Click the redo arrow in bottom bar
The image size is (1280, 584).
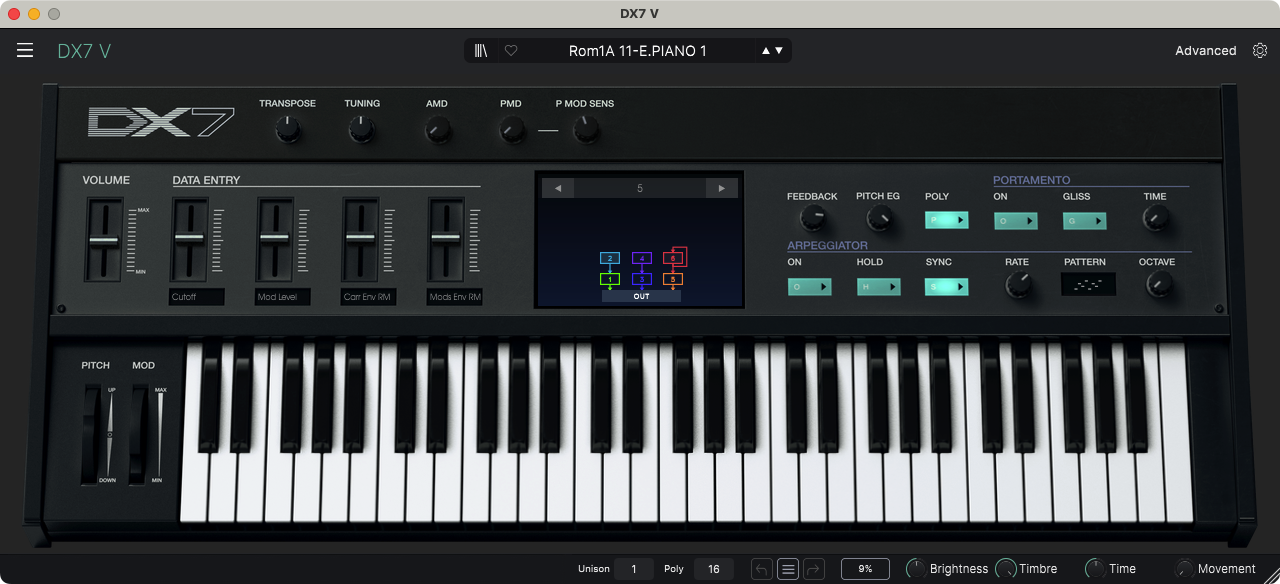(813, 569)
